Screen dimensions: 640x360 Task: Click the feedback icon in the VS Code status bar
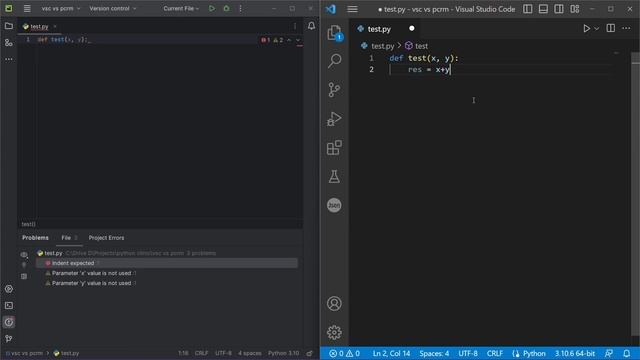pyautogui.click(x=609, y=353)
